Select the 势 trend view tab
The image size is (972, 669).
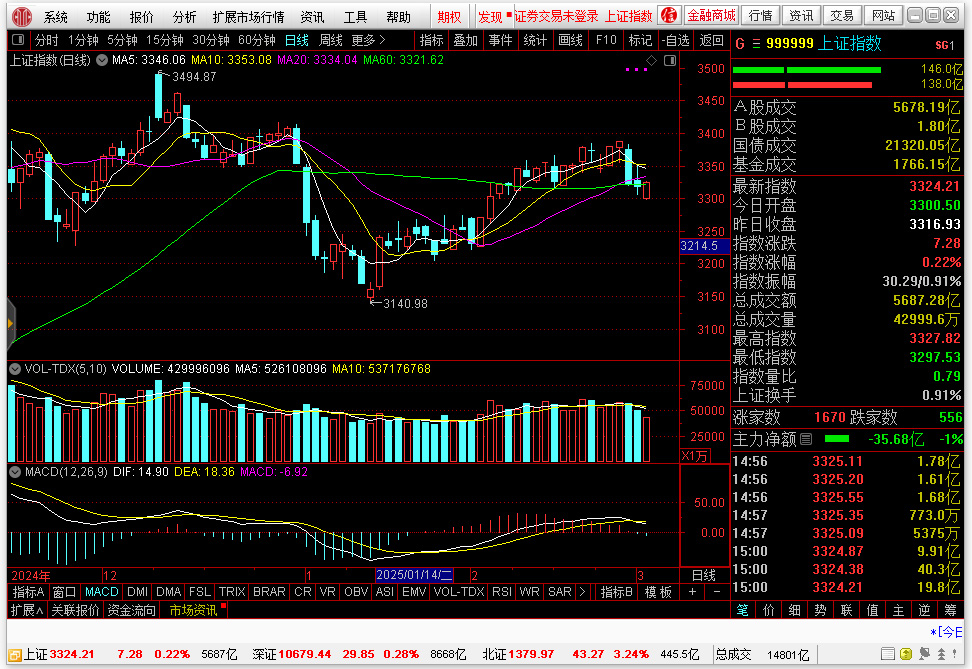click(821, 610)
